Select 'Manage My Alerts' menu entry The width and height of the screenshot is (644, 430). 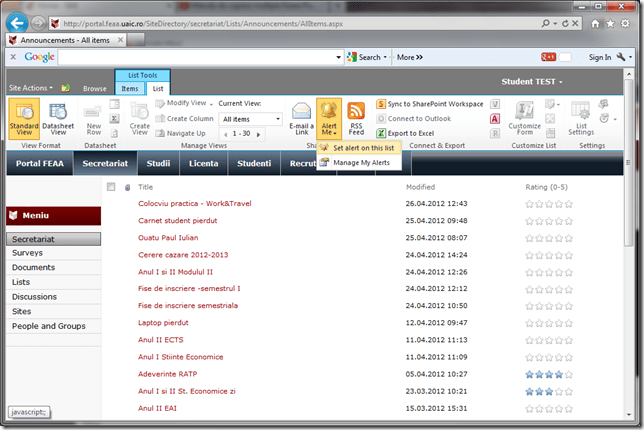point(361,162)
